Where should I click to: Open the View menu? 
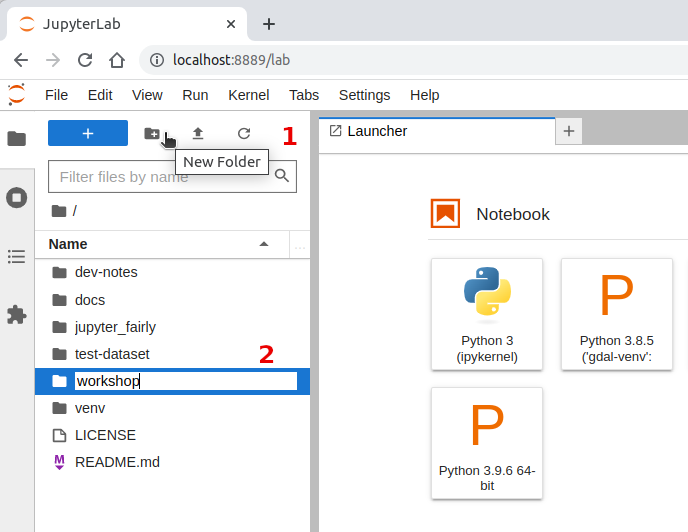(147, 95)
